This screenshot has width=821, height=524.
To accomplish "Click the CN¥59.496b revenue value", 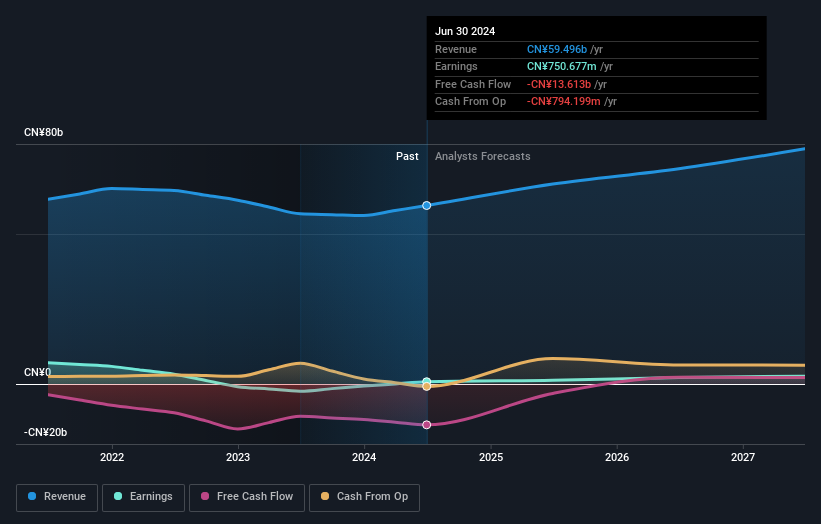I will 557,49.
